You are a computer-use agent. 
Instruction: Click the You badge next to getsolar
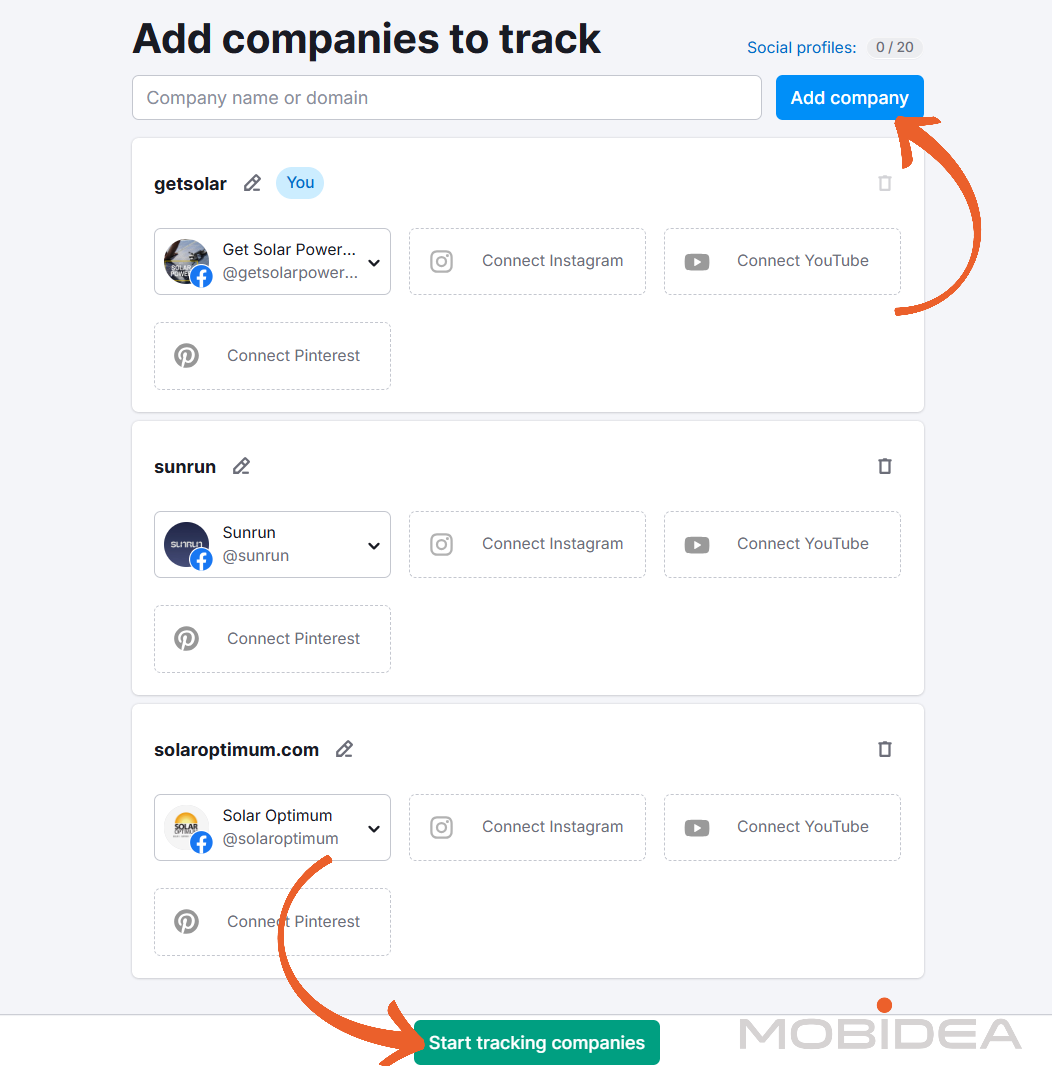pyautogui.click(x=299, y=182)
